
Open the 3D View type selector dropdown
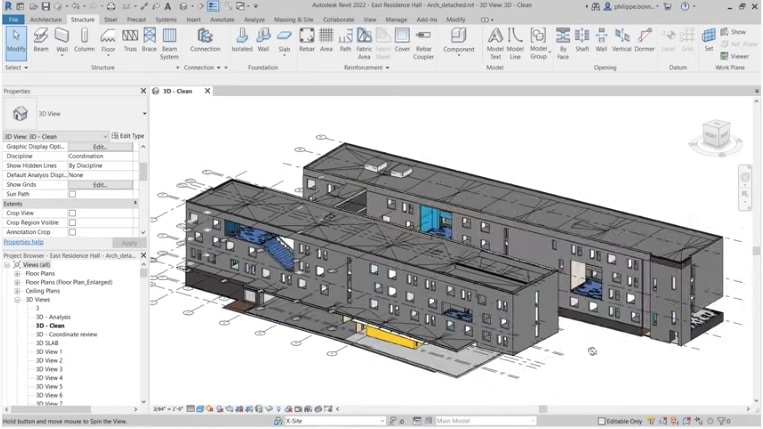(144, 114)
